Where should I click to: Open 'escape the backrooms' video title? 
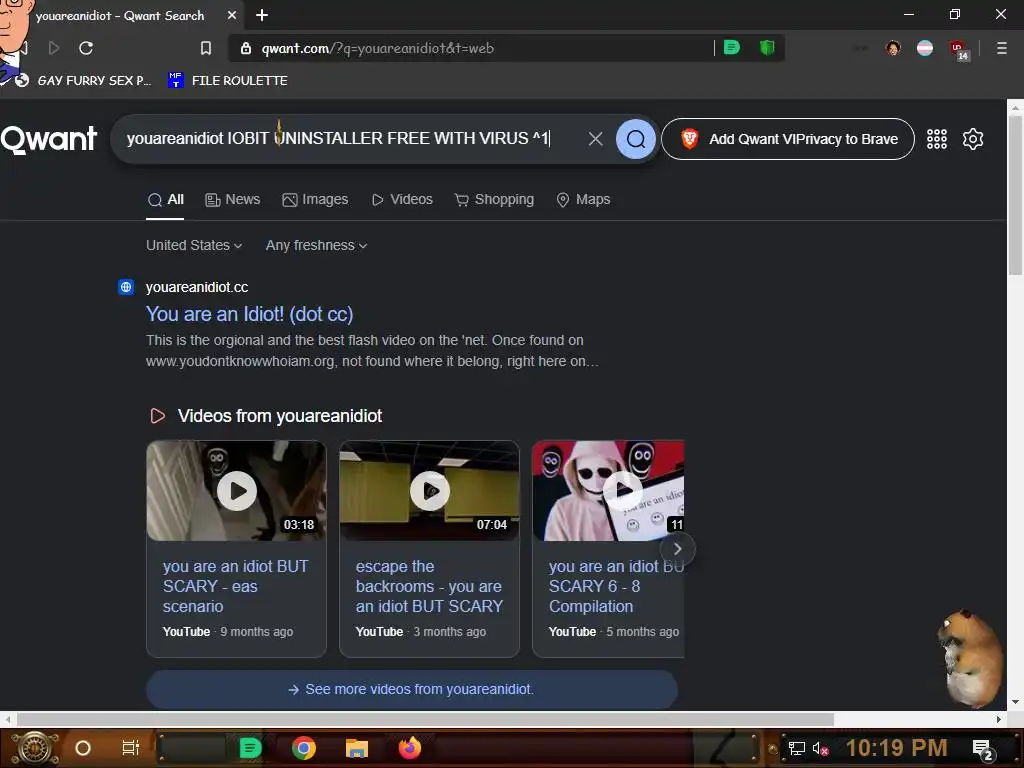pos(429,586)
